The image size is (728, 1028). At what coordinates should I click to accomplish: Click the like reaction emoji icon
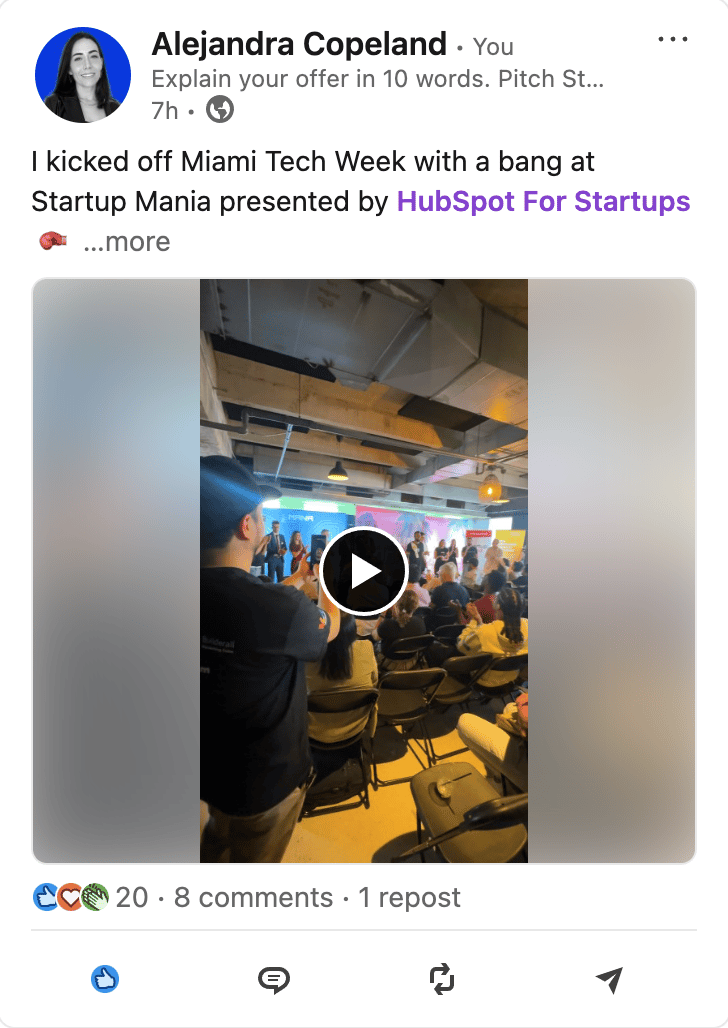pyautogui.click(x=44, y=898)
